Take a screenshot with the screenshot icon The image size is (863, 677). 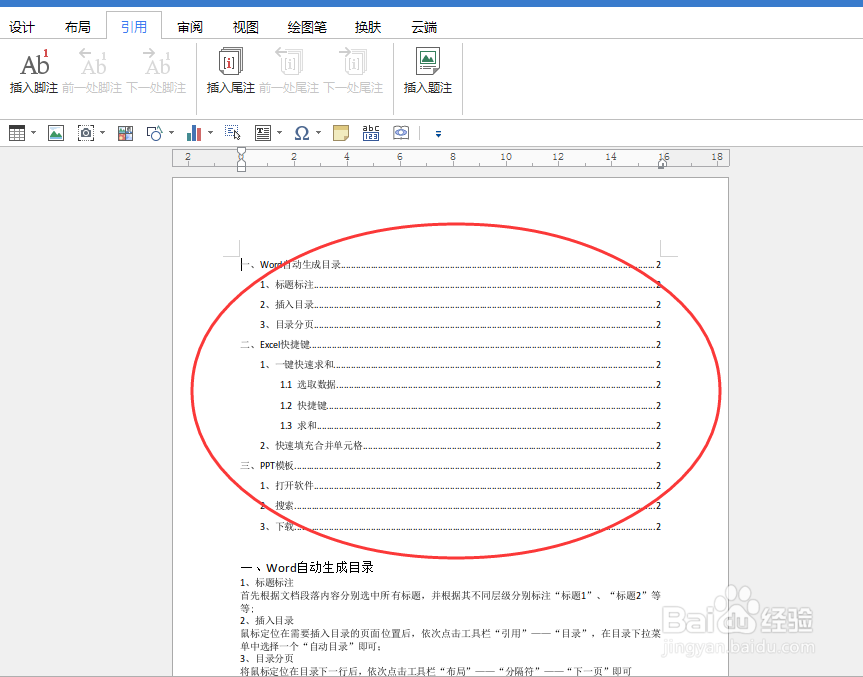coord(85,132)
